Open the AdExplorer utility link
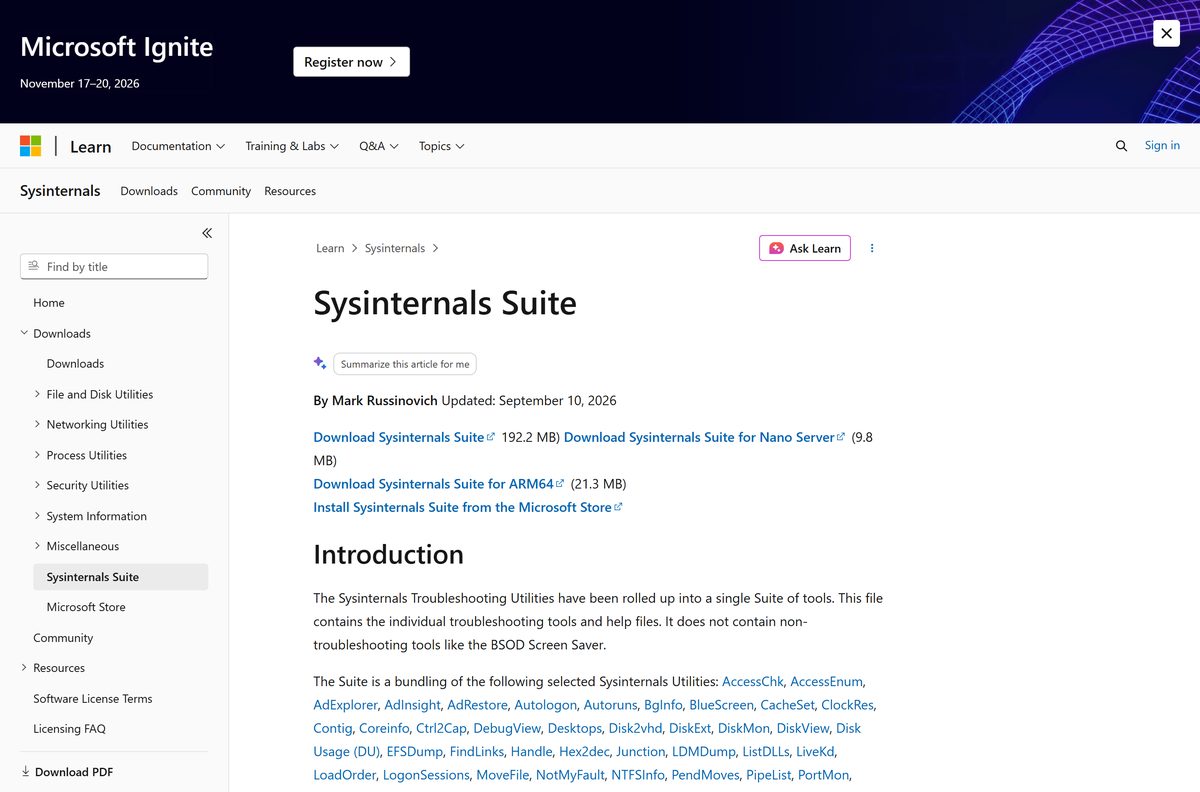The height and width of the screenshot is (792, 1200). point(345,705)
